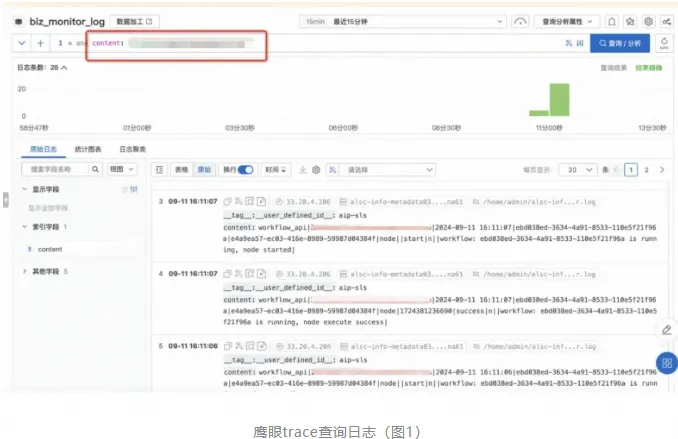Click the collapse field panel icon in toolbar
This screenshot has height=439, width=678.
(x=160, y=170)
